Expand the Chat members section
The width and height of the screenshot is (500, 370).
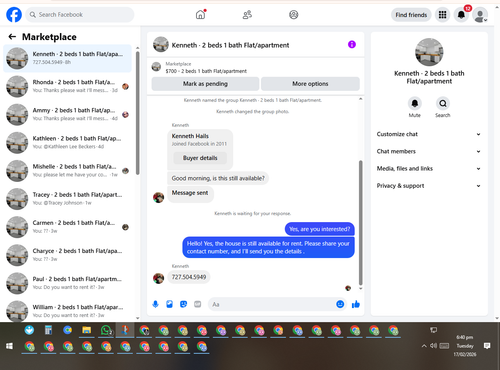[x=429, y=151]
